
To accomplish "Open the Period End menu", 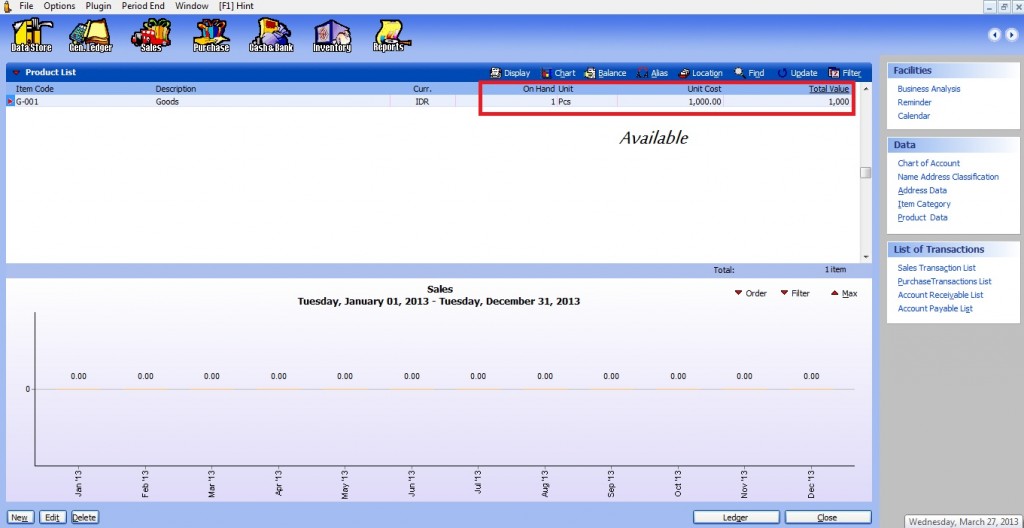I will (x=143, y=6).
